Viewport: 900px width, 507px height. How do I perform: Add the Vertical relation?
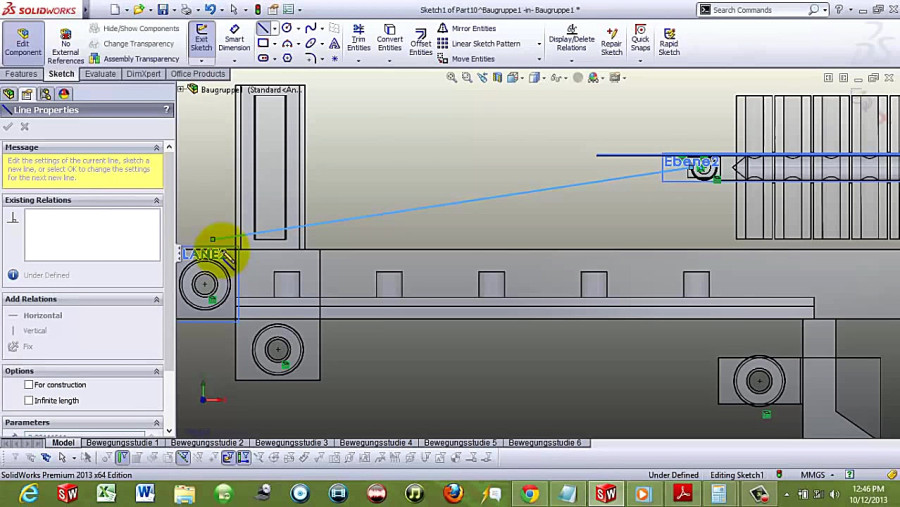tap(28, 331)
